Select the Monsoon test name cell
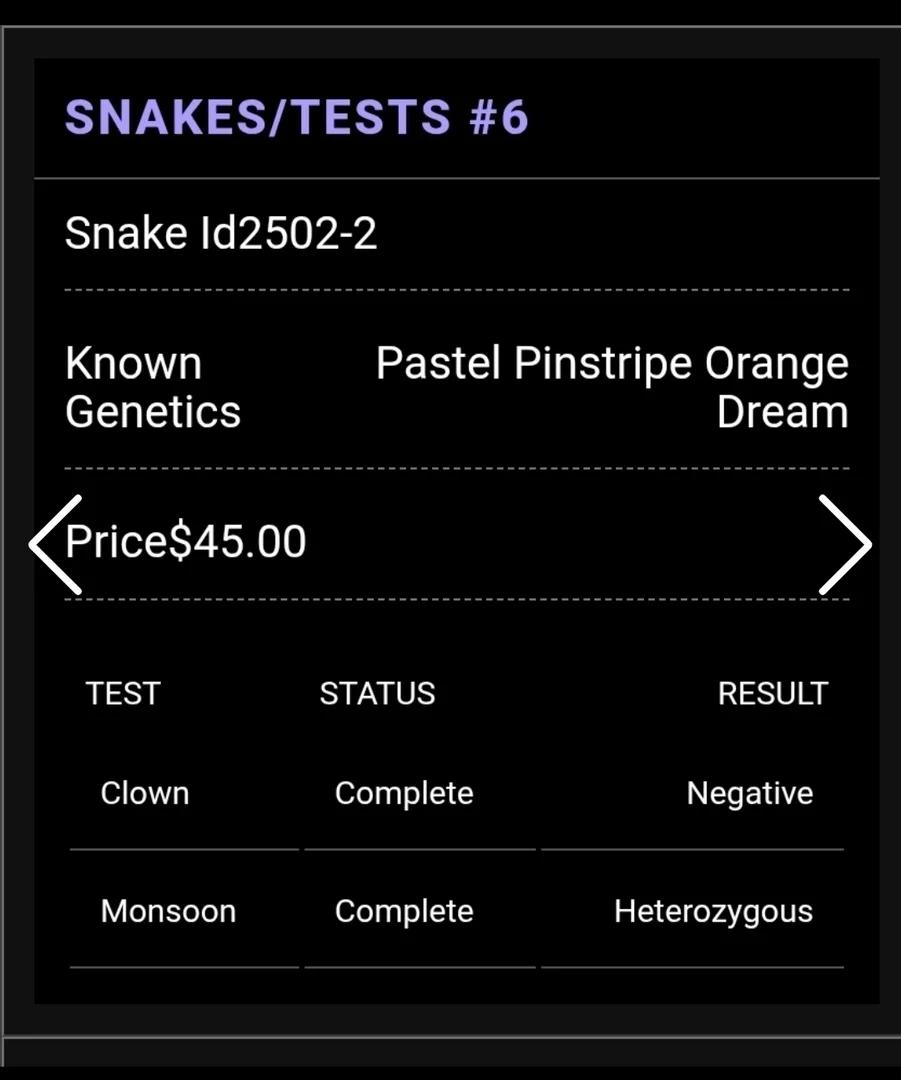The width and height of the screenshot is (901, 1080). click(169, 911)
